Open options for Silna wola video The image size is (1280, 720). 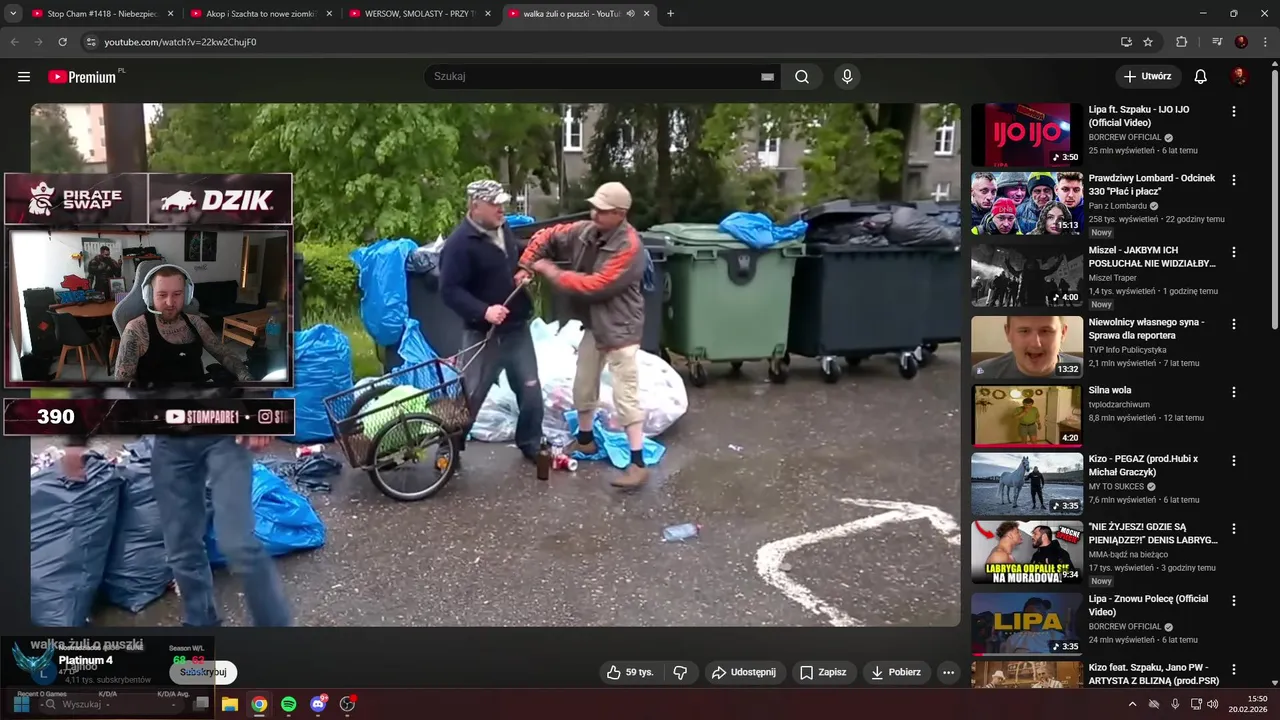coord(1234,392)
